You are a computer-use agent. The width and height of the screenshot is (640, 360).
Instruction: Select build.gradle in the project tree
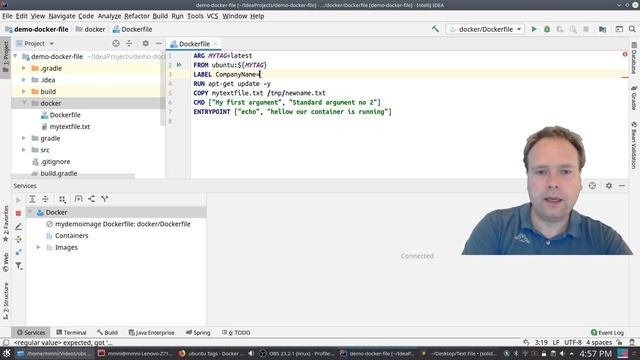point(59,173)
